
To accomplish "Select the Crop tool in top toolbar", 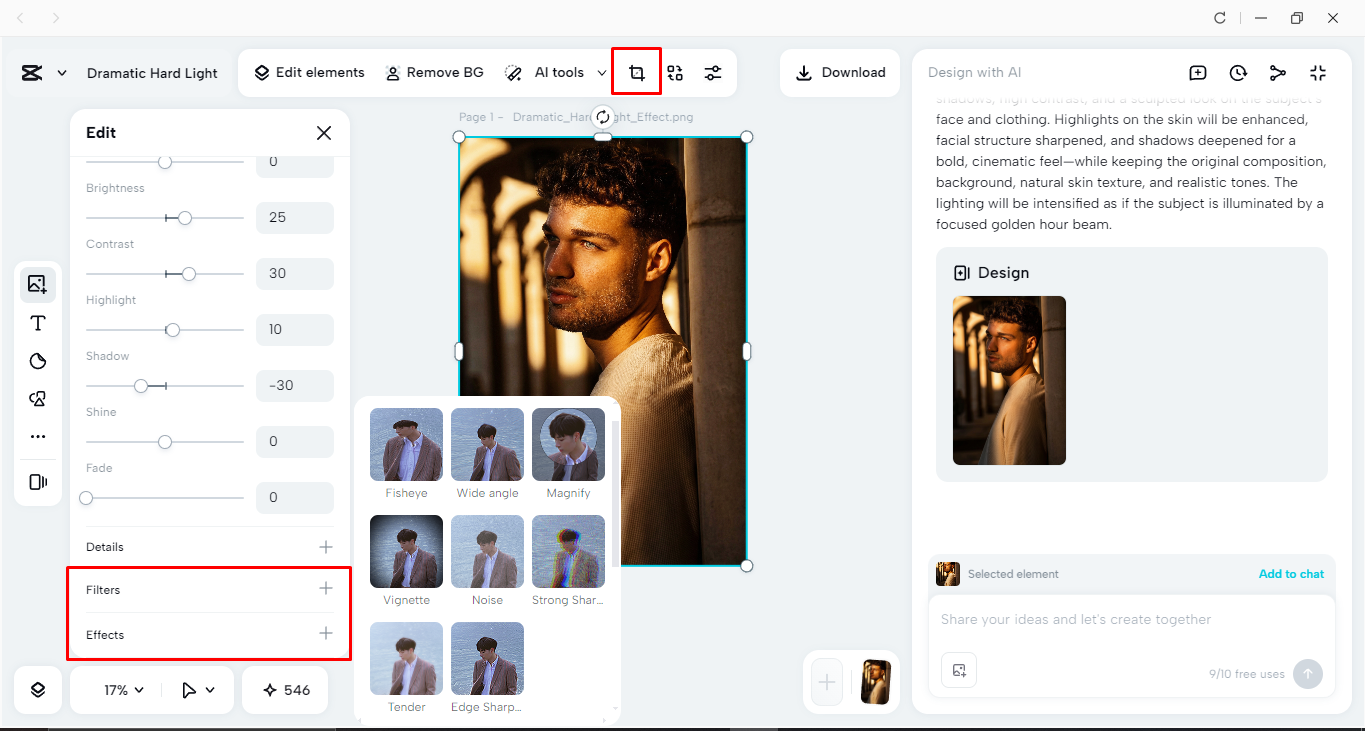I will click(636, 73).
